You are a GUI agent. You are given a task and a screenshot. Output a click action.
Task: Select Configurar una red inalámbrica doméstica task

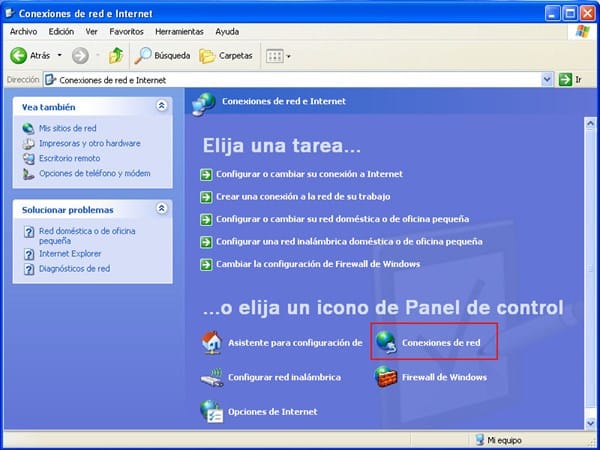[x=349, y=242]
